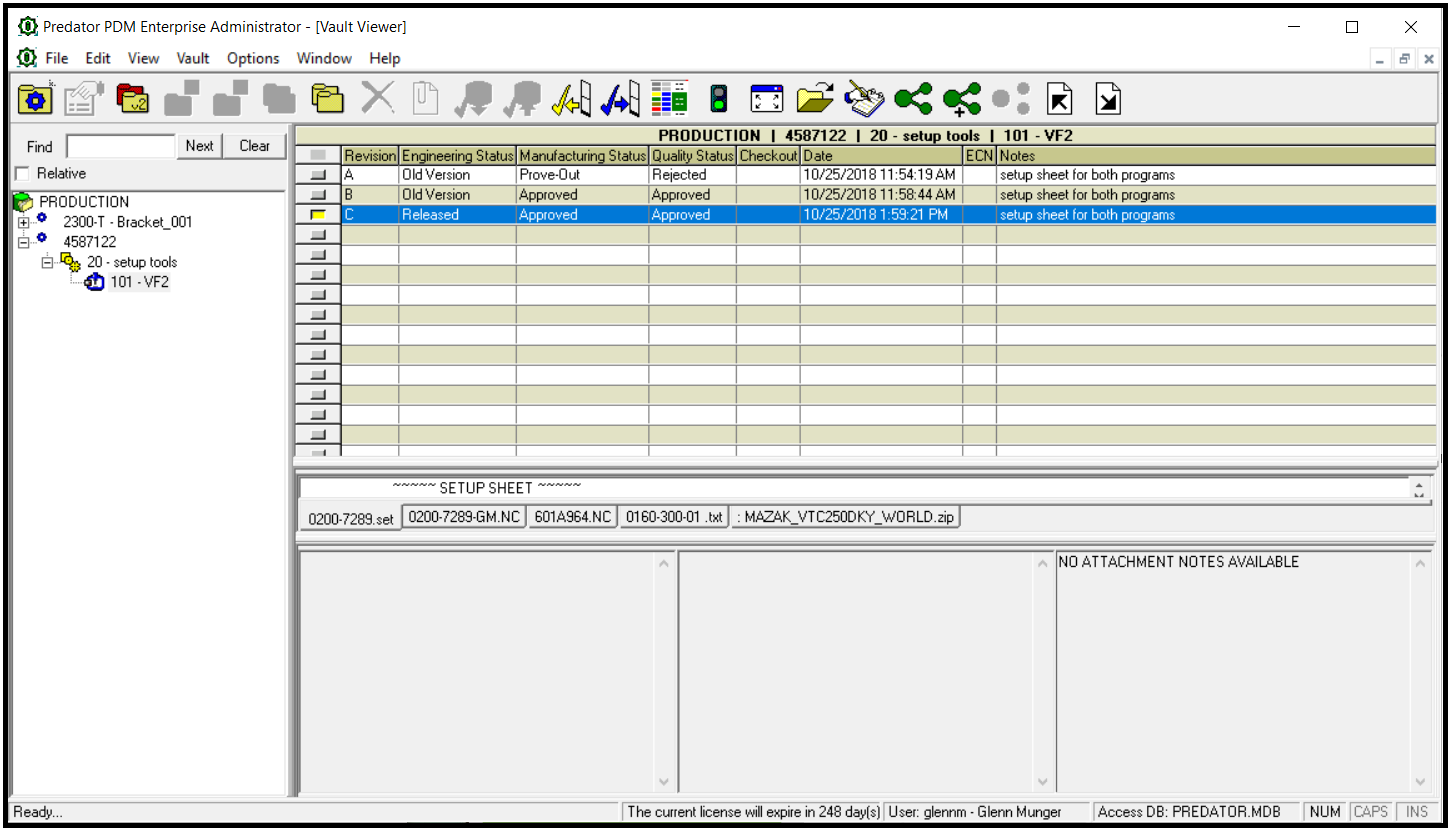Click the green traffic light toolbar icon

point(718,98)
